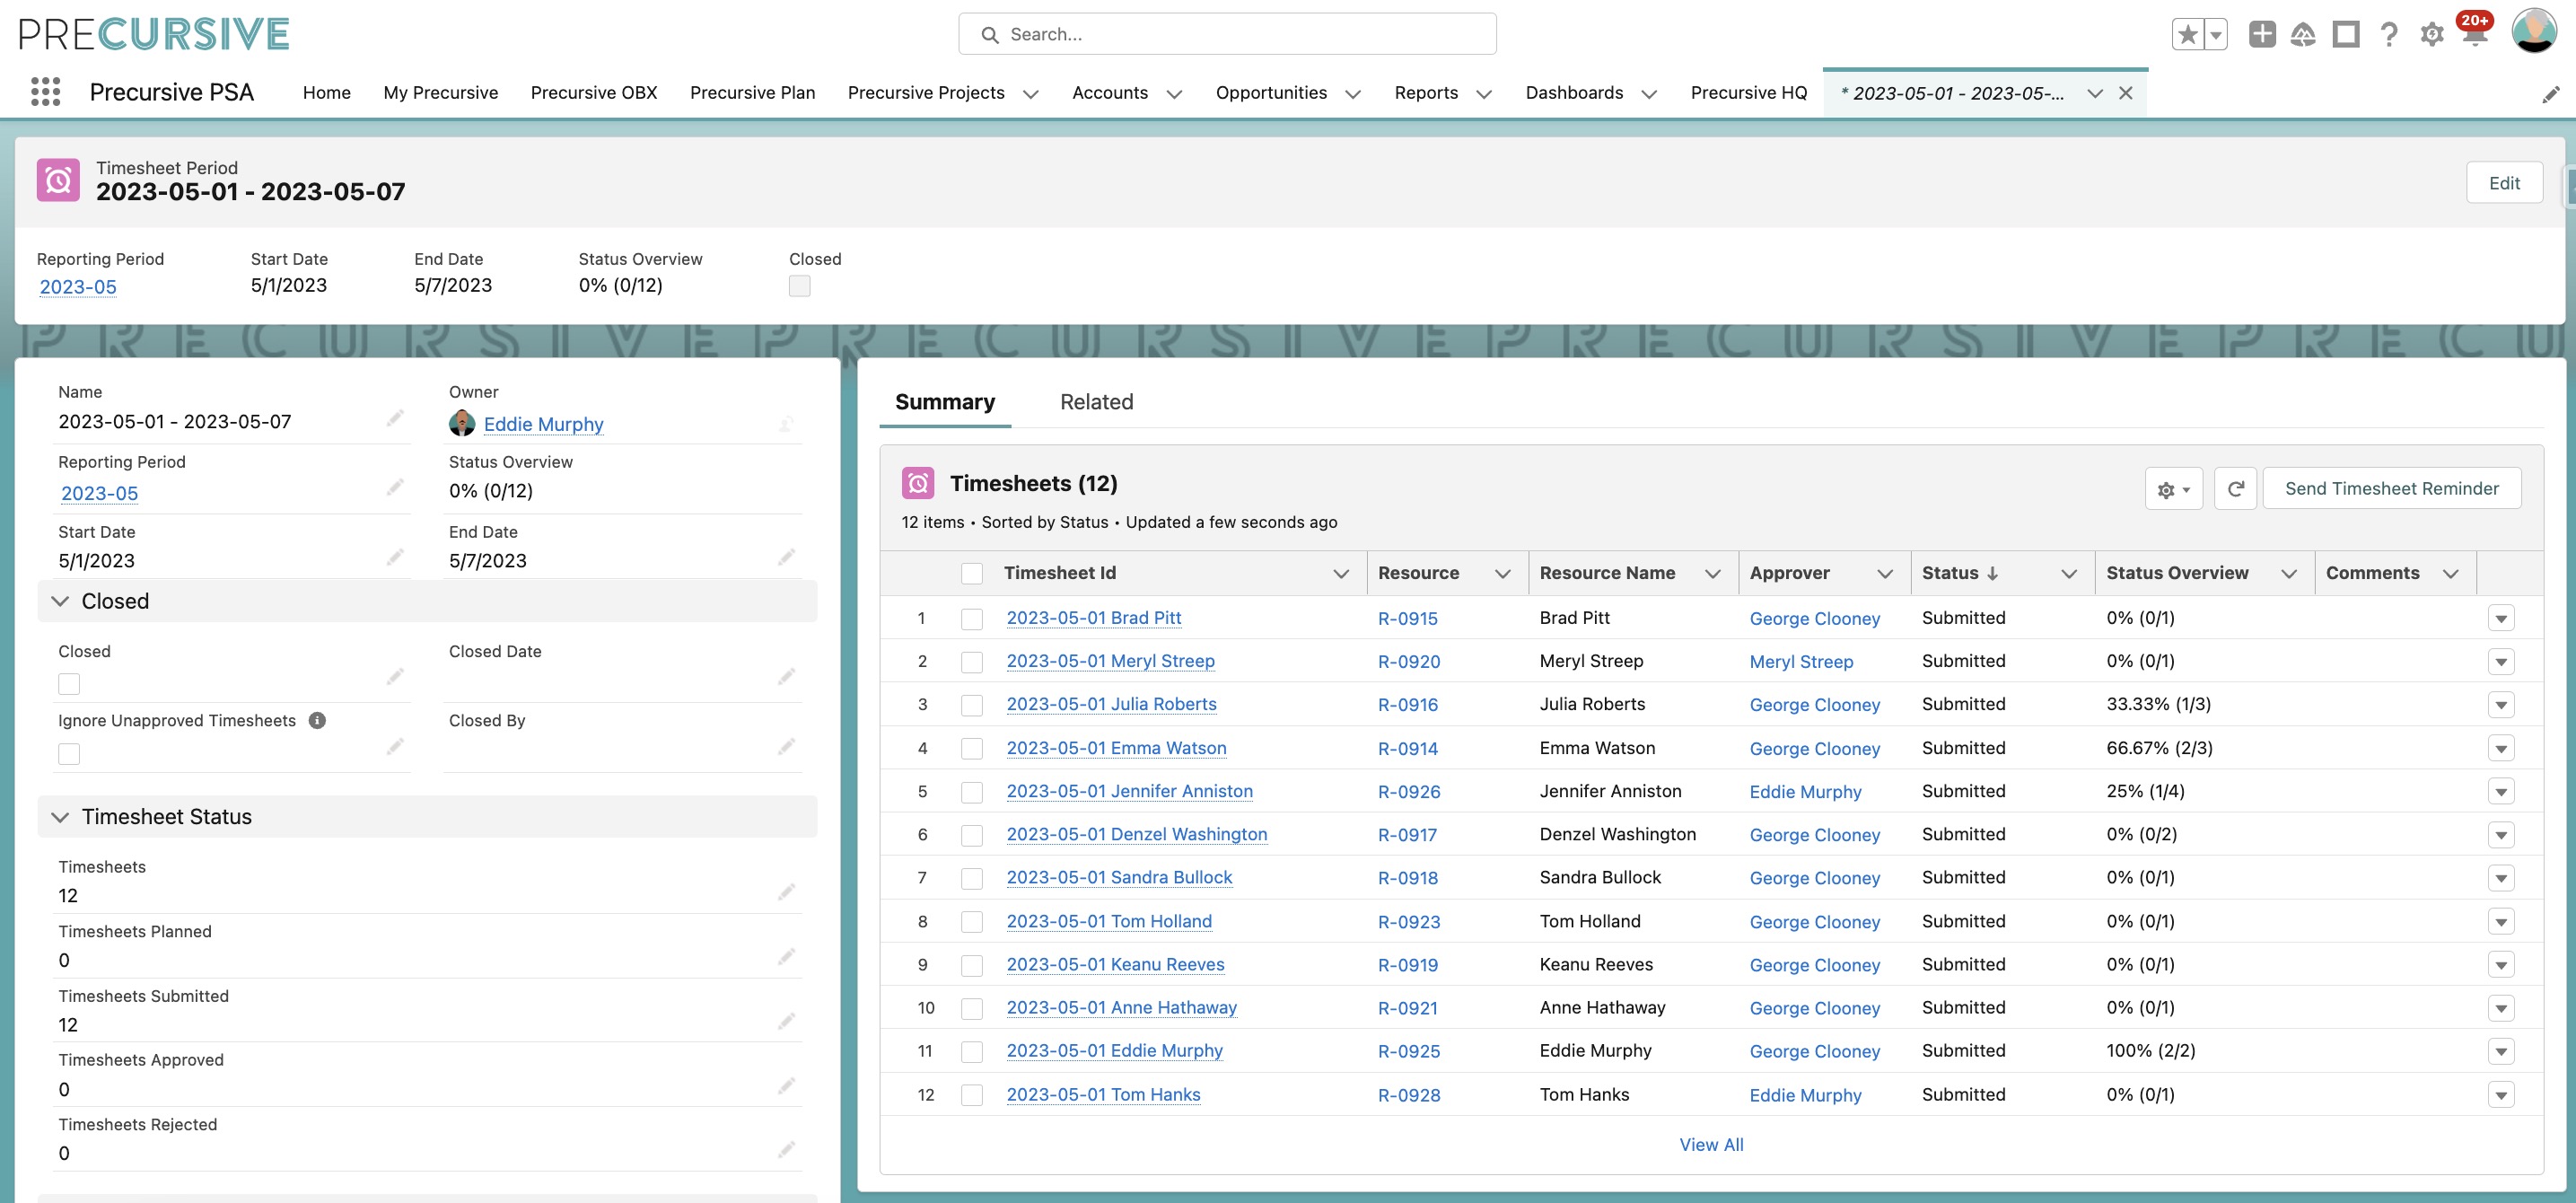Image resolution: width=2576 pixels, height=1203 pixels.
Task: Enable Ignore Unapproved Timesheets
Action: (68, 753)
